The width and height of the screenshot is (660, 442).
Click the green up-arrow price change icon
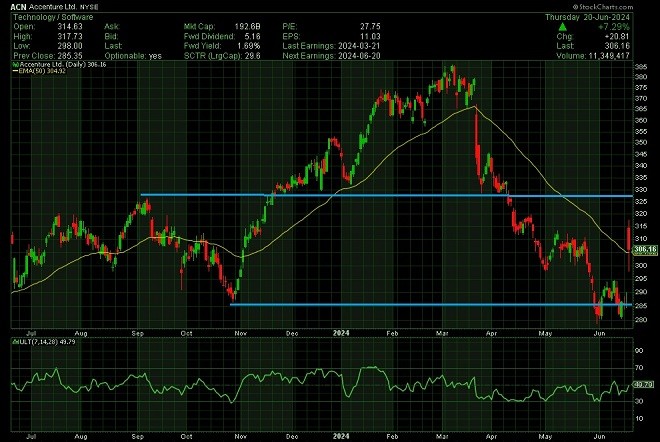pyautogui.click(x=562, y=27)
